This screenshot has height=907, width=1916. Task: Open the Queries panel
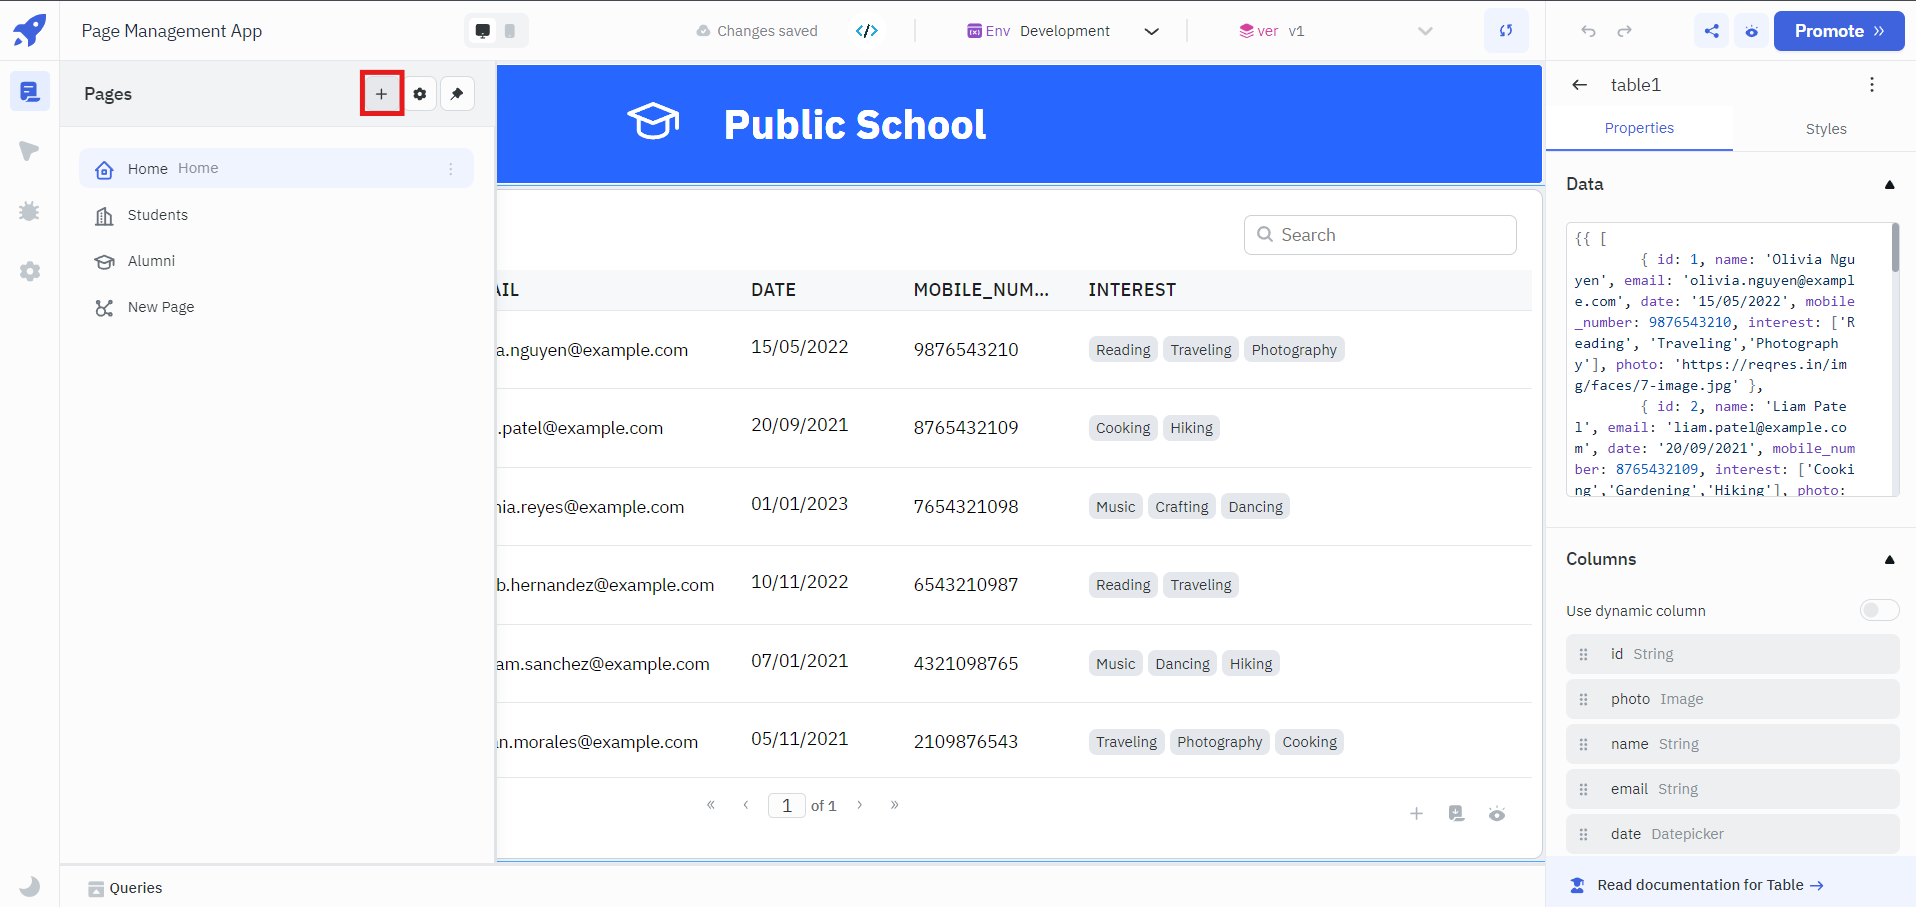(x=125, y=888)
